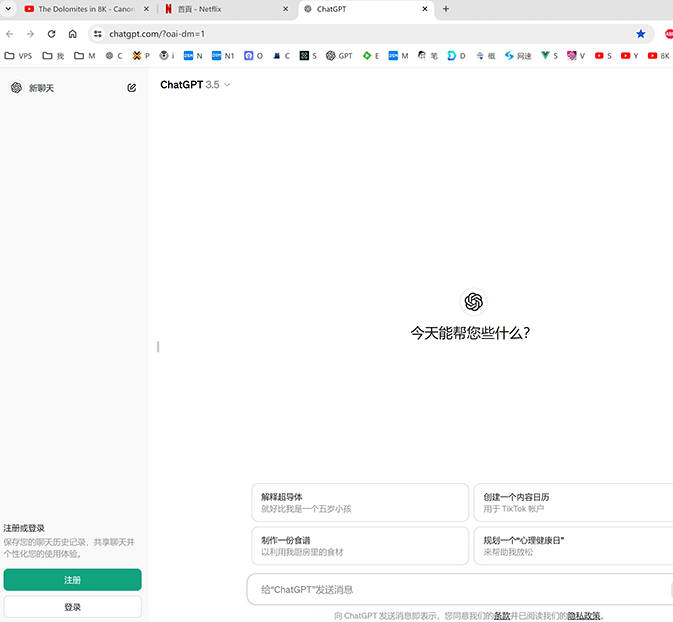Go back to the previous page
This screenshot has width=673, height=622.
click(x=10, y=34)
